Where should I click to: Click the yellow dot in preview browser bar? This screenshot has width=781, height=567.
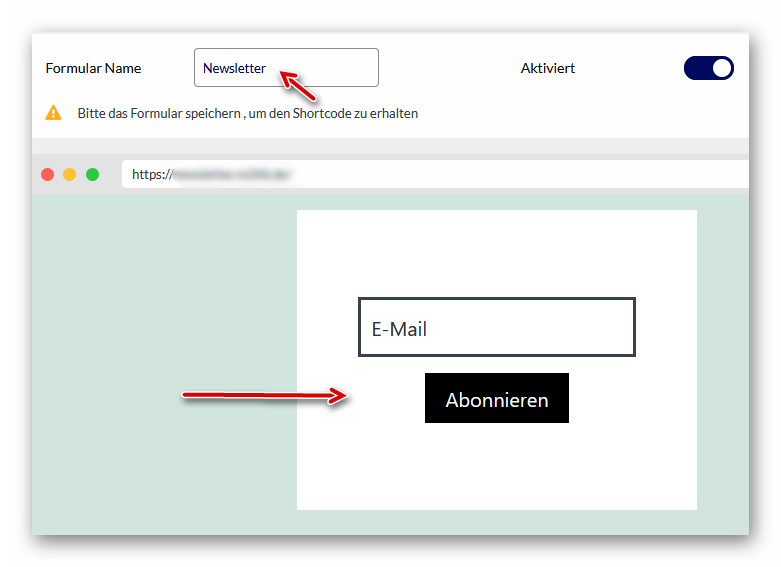[x=69, y=174]
